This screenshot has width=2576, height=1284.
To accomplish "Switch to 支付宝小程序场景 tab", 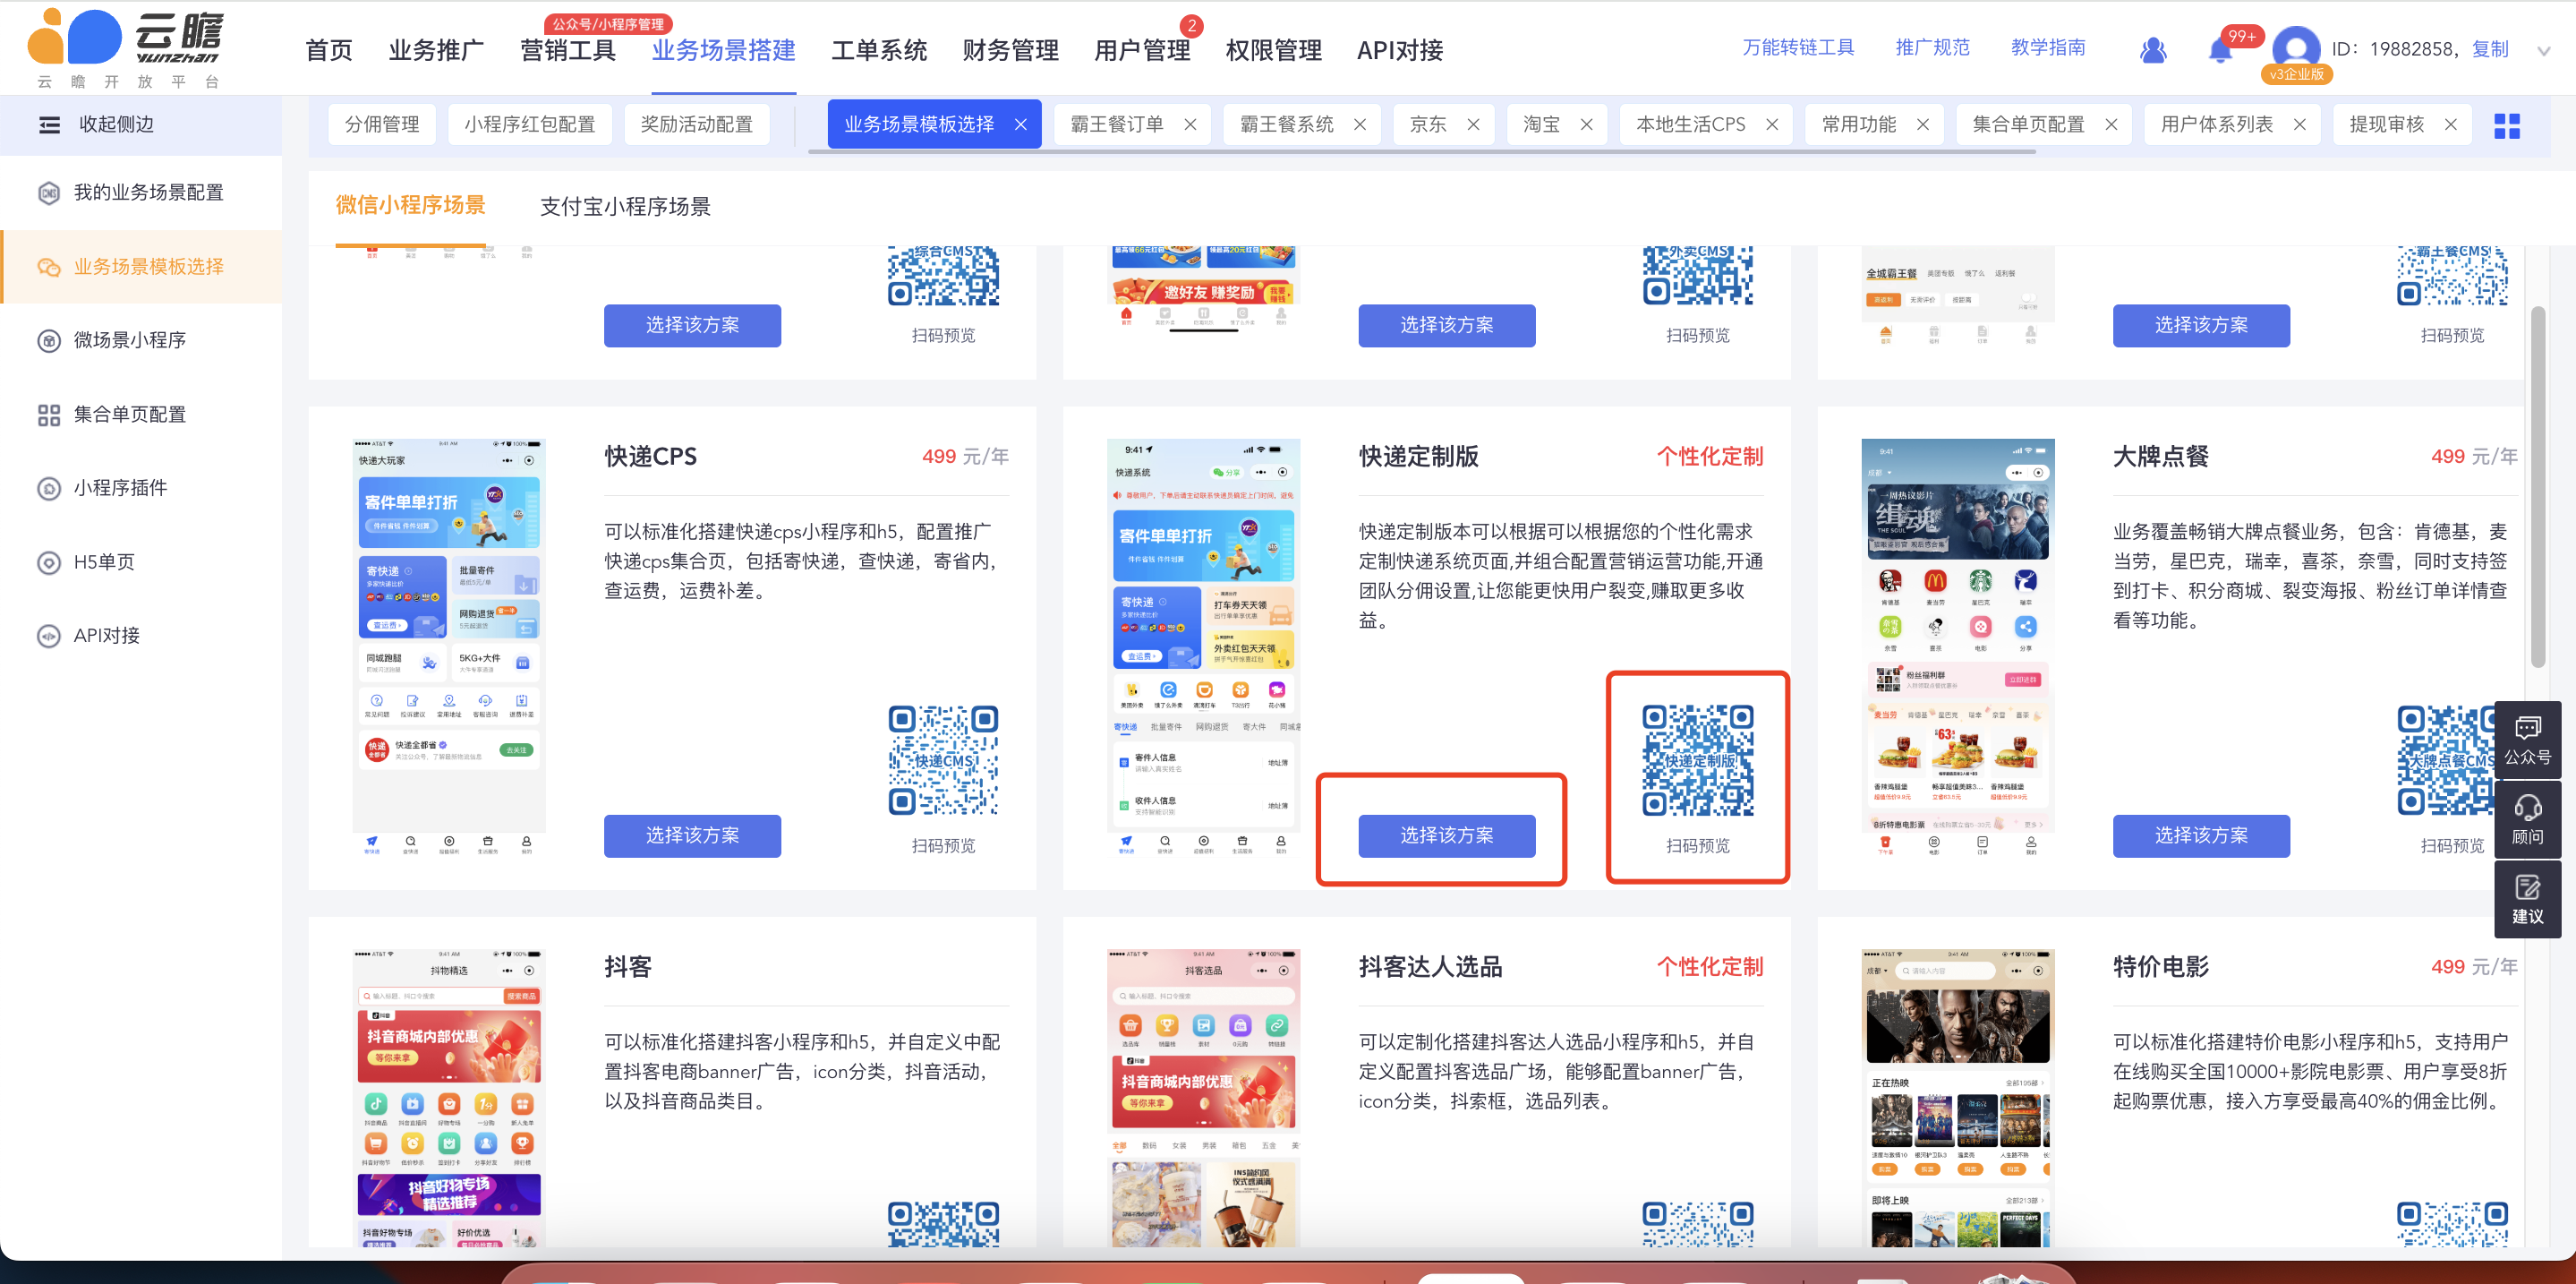I will (625, 207).
